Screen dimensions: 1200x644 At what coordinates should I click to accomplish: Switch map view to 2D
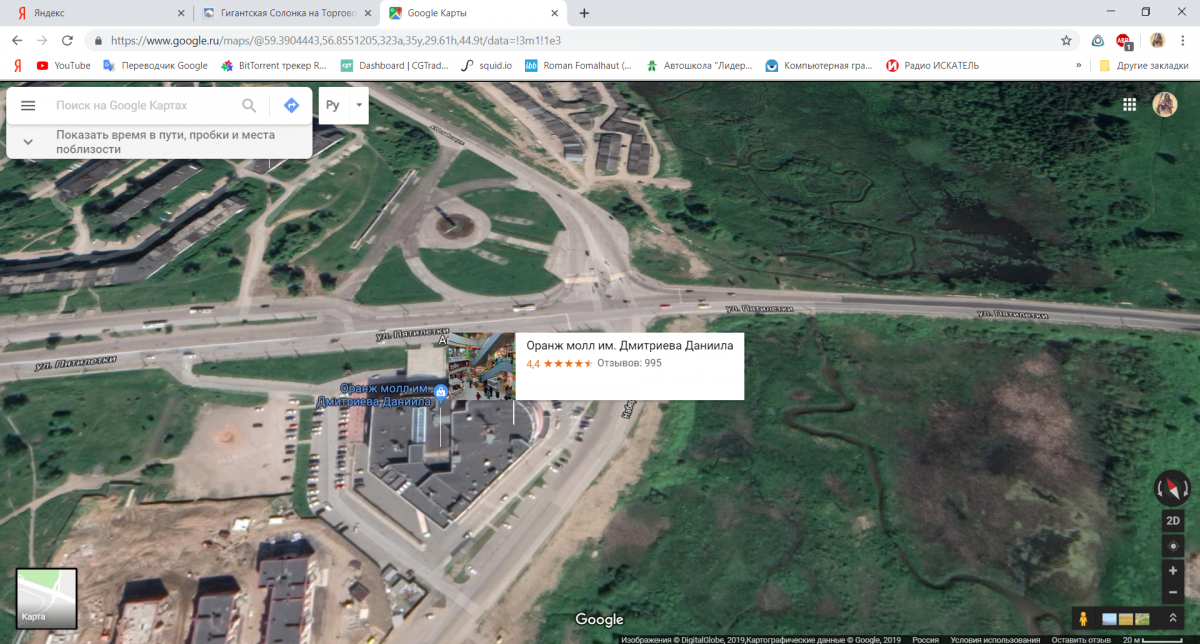(1173, 521)
